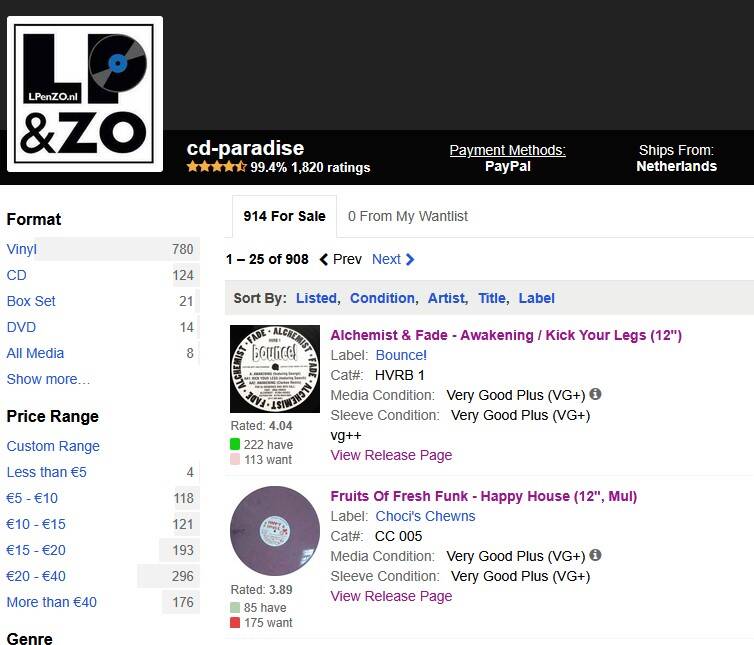Screen dimensions: 754x645
Task: View Release Page for Fruits Of Fresh Funk
Action: 391,596
